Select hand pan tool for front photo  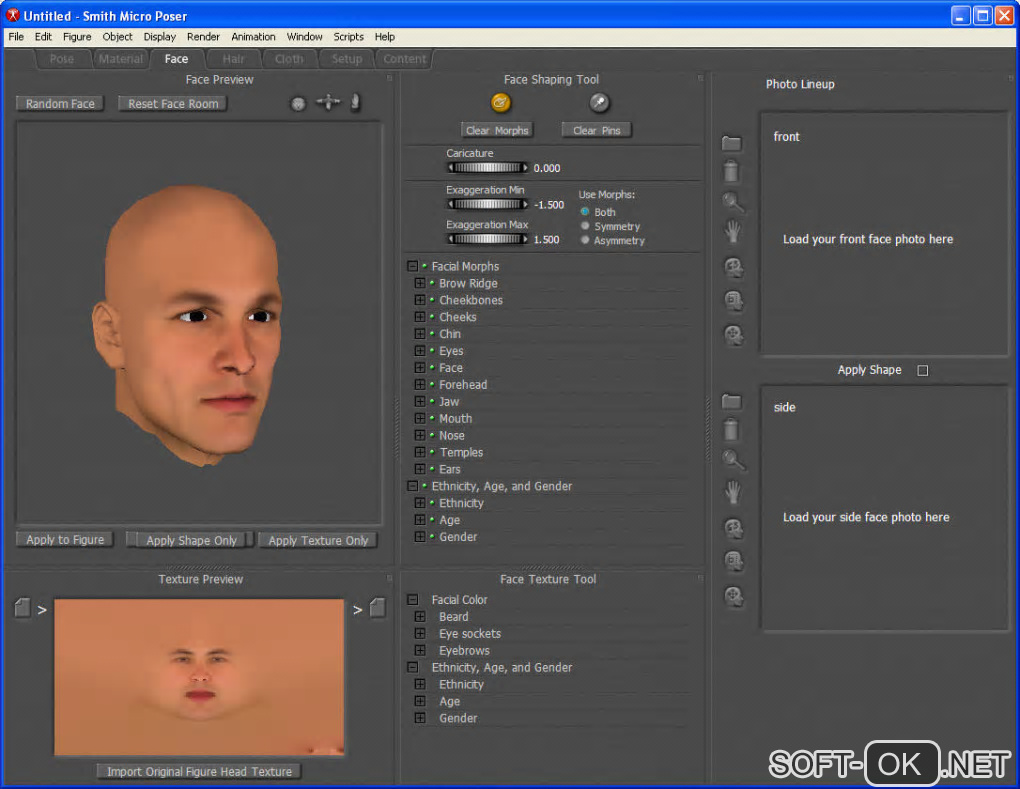733,233
